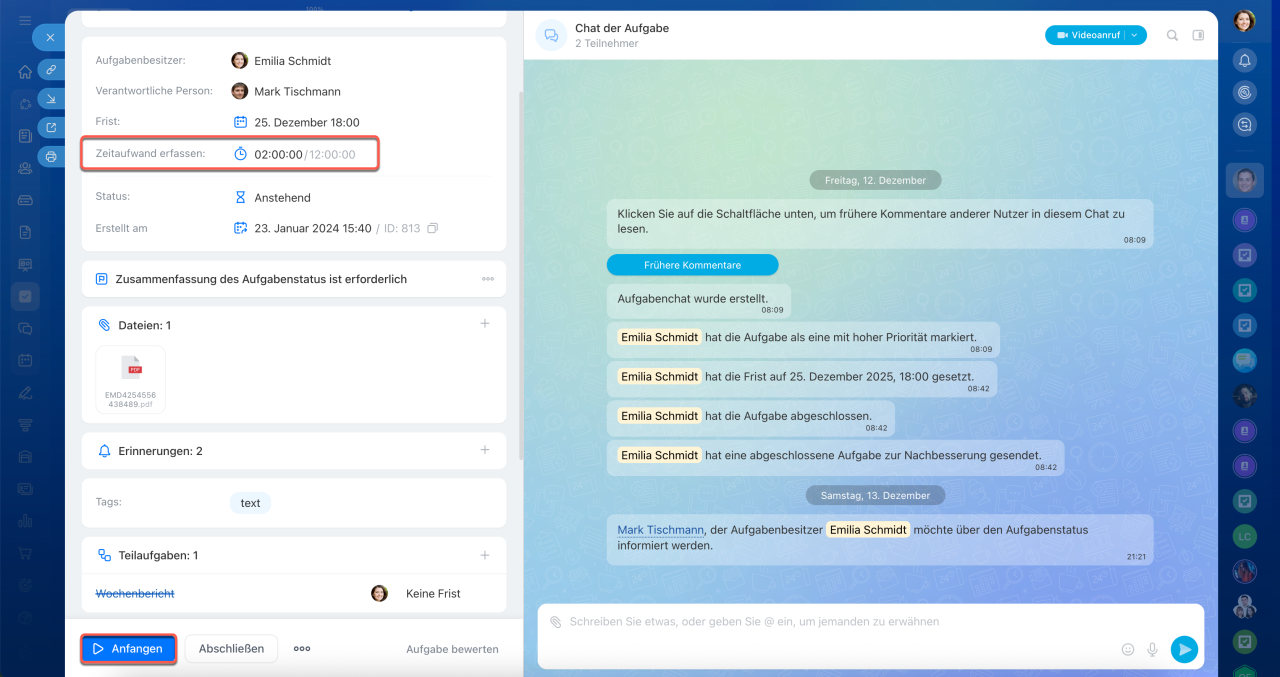Click Teilaufgaben: 1 heading
The width and height of the screenshot is (1280, 677).
(158, 555)
